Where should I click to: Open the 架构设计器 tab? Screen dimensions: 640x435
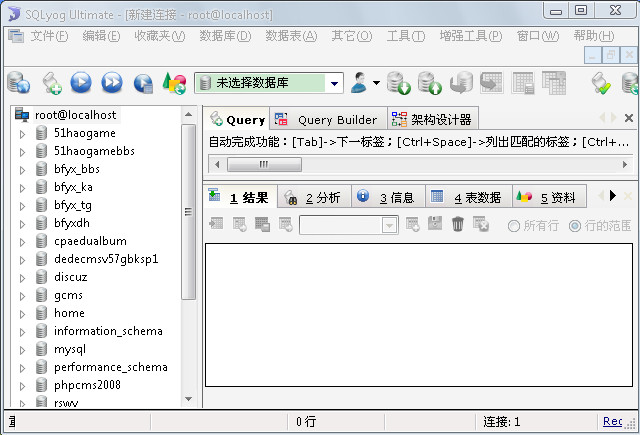tap(431, 120)
